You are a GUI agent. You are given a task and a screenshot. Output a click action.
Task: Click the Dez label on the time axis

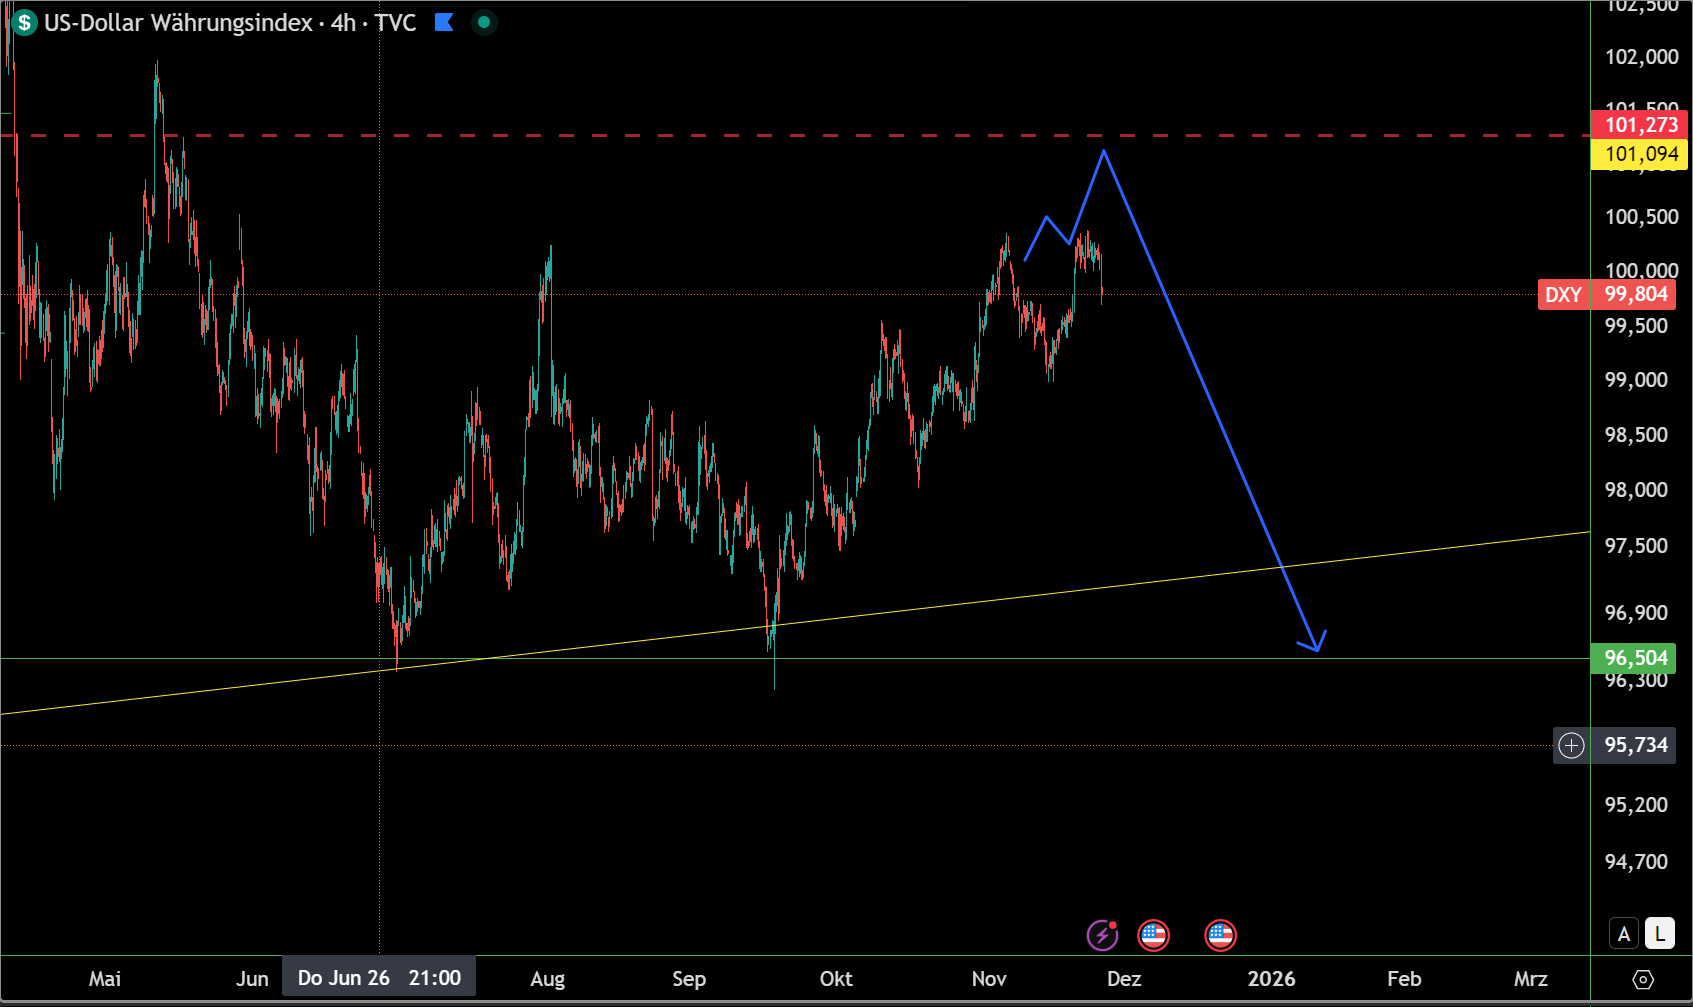coord(1124,979)
